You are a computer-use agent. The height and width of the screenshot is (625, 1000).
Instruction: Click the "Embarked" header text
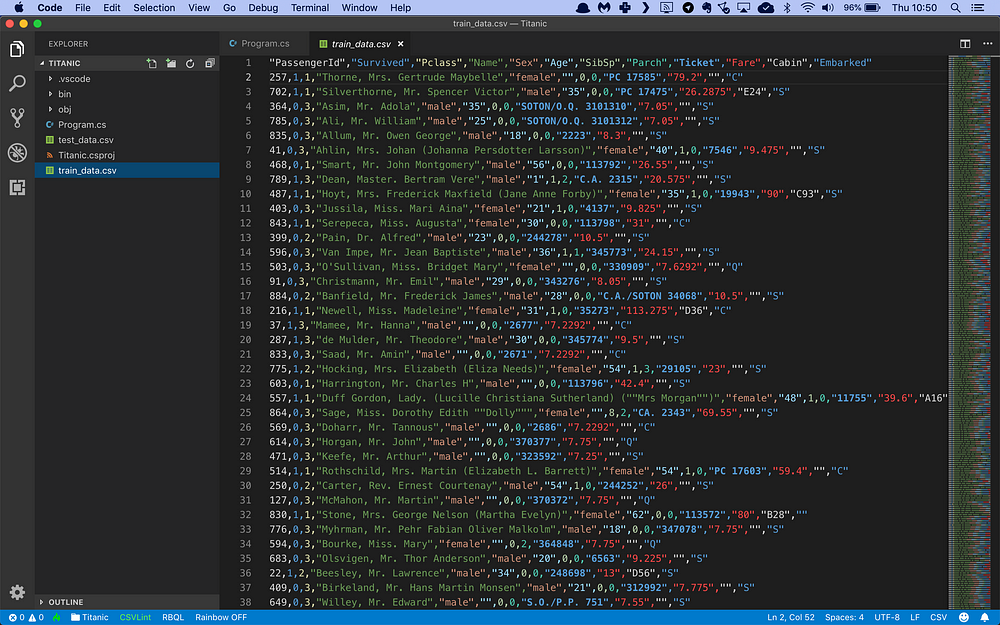click(842, 62)
